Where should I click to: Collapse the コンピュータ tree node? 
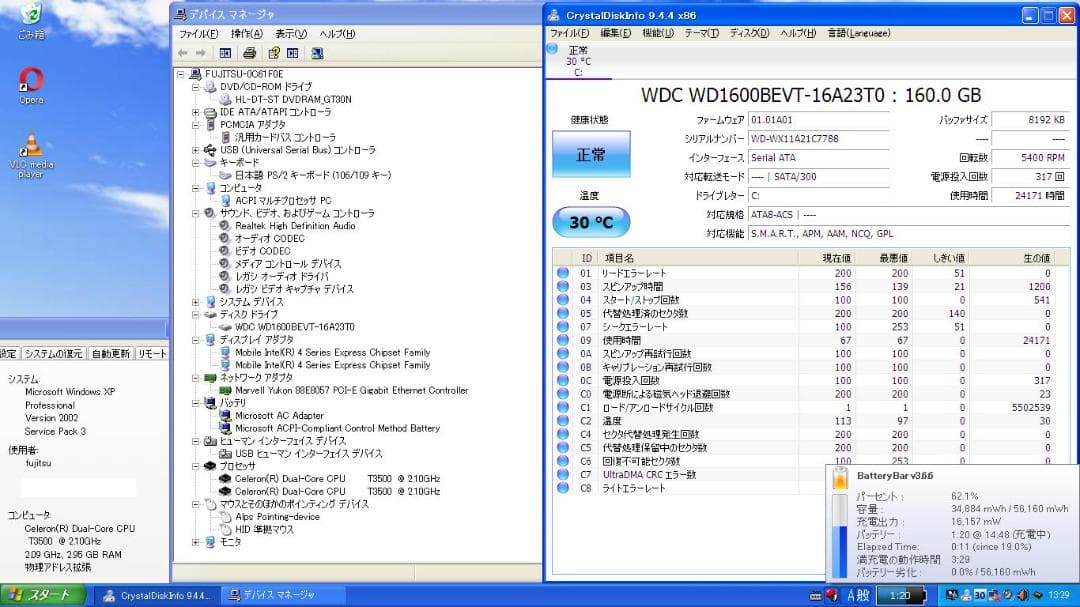tap(197, 188)
